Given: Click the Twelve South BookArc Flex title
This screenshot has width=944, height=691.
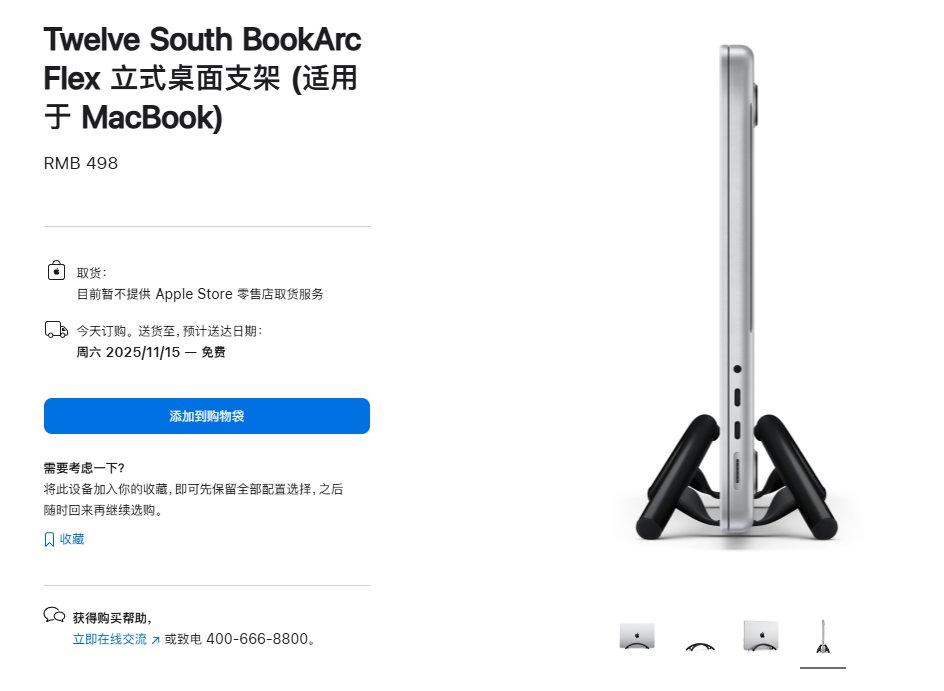Looking at the screenshot, I should coord(202,79).
